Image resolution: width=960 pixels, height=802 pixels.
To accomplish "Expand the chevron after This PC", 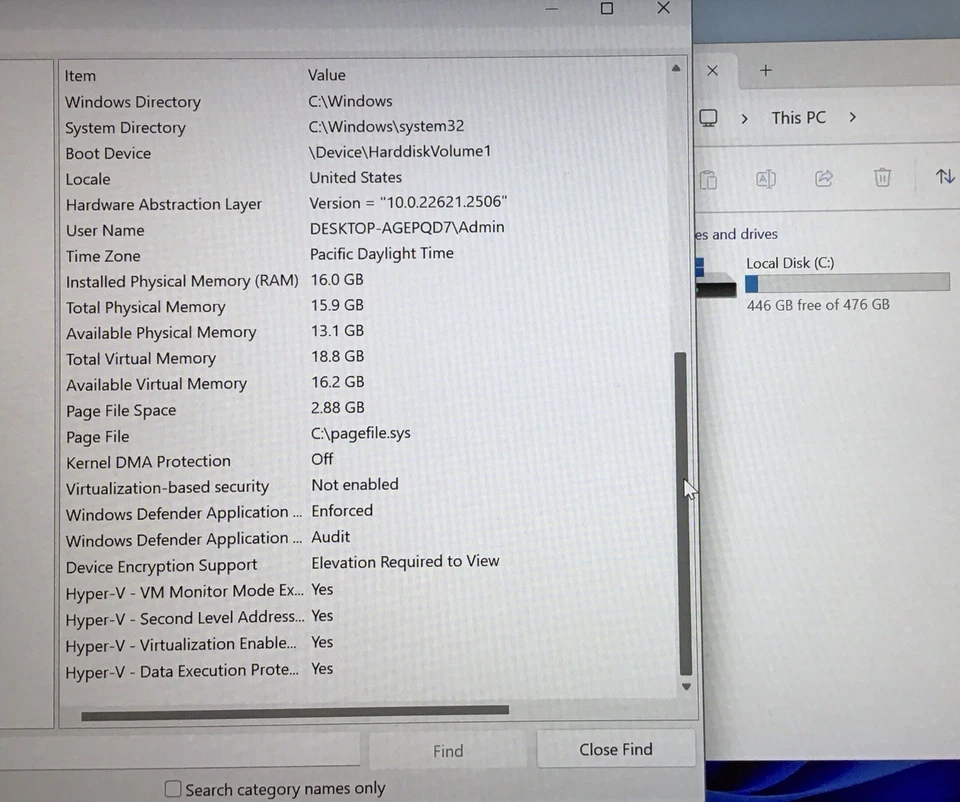I will click(852, 118).
